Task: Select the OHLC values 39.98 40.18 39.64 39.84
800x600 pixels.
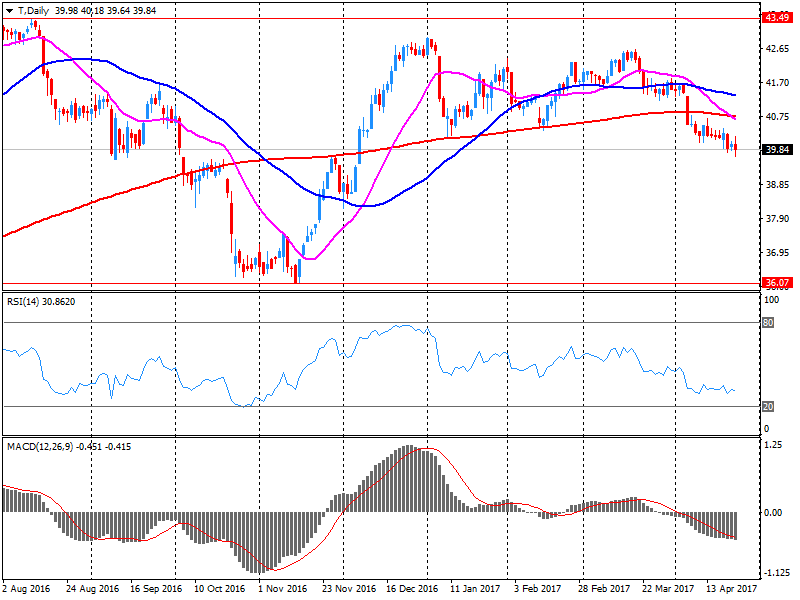Action: click(105, 11)
